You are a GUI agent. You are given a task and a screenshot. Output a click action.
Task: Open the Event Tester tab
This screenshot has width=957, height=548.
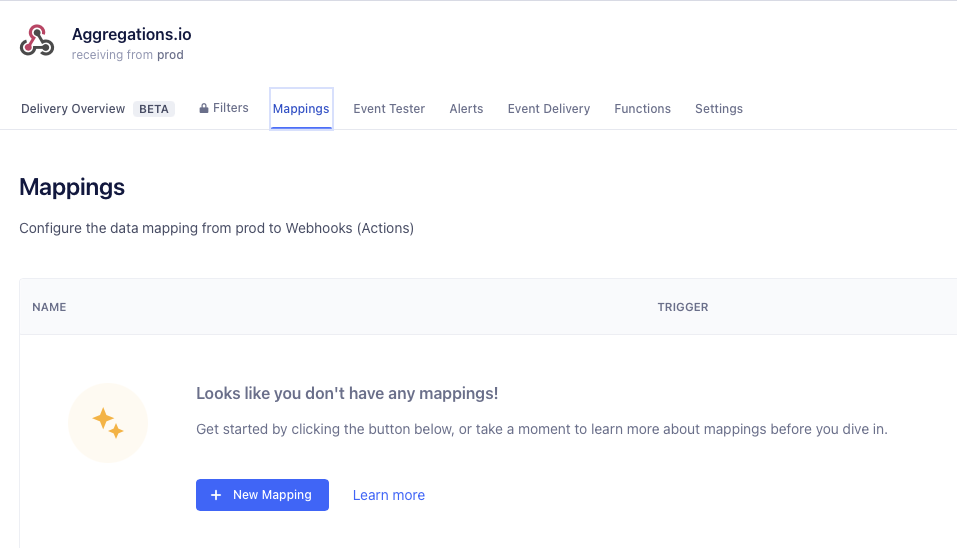(389, 109)
